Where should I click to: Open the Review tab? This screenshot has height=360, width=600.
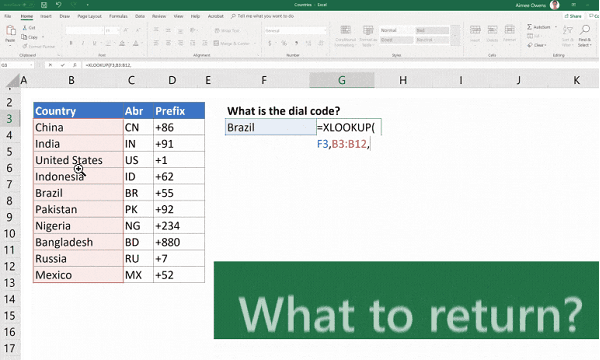159,16
